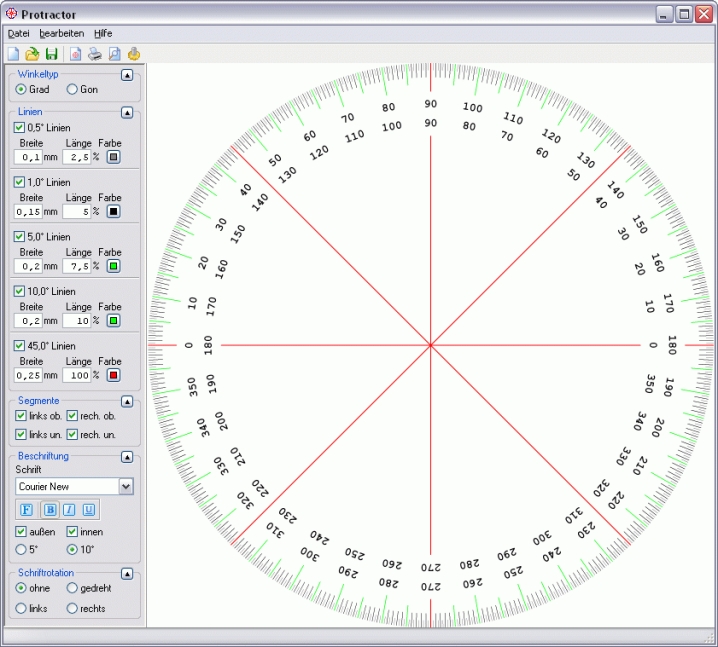Toggle the underline (U) font style button
Image resolution: width=718 pixels, height=647 pixels.
pos(90,510)
